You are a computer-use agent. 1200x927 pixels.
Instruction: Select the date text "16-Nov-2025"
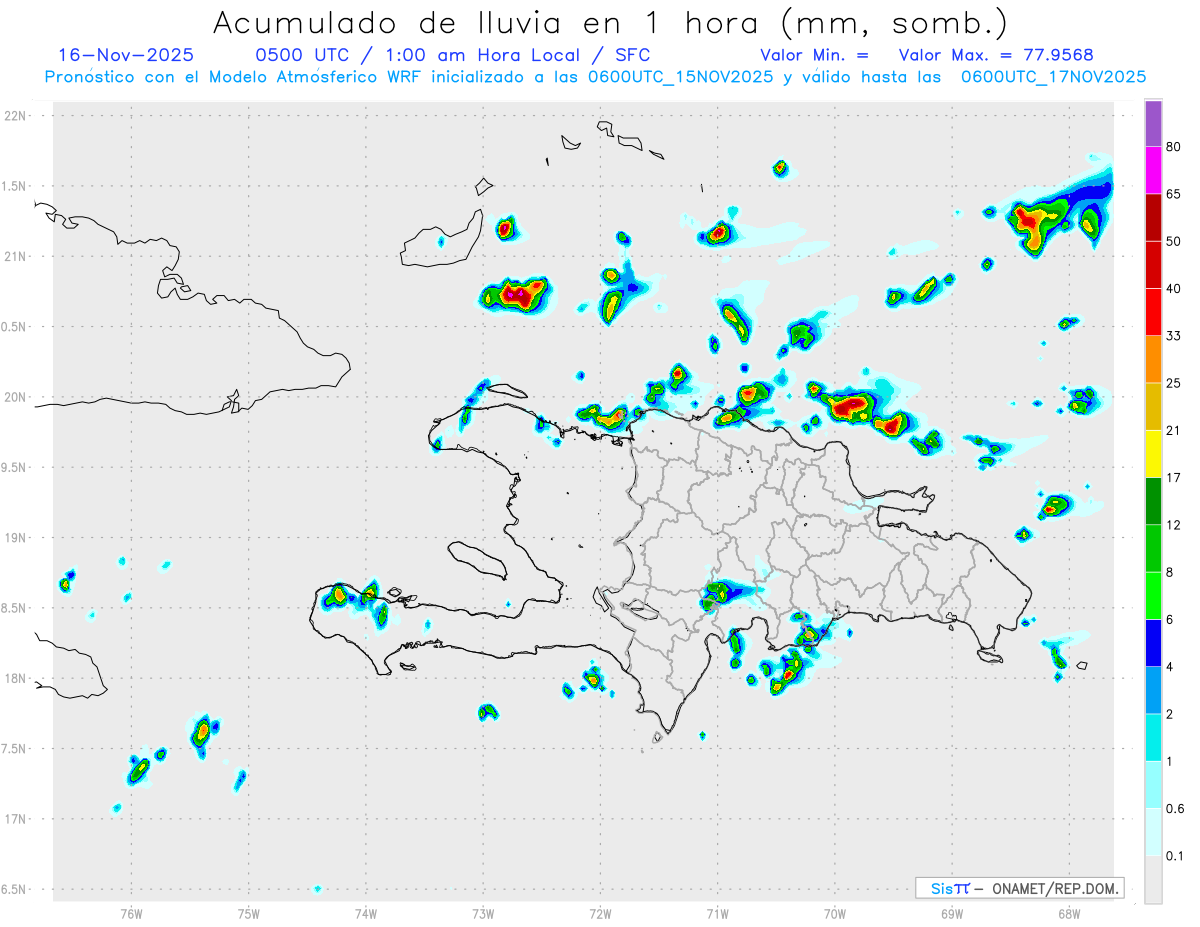126,55
